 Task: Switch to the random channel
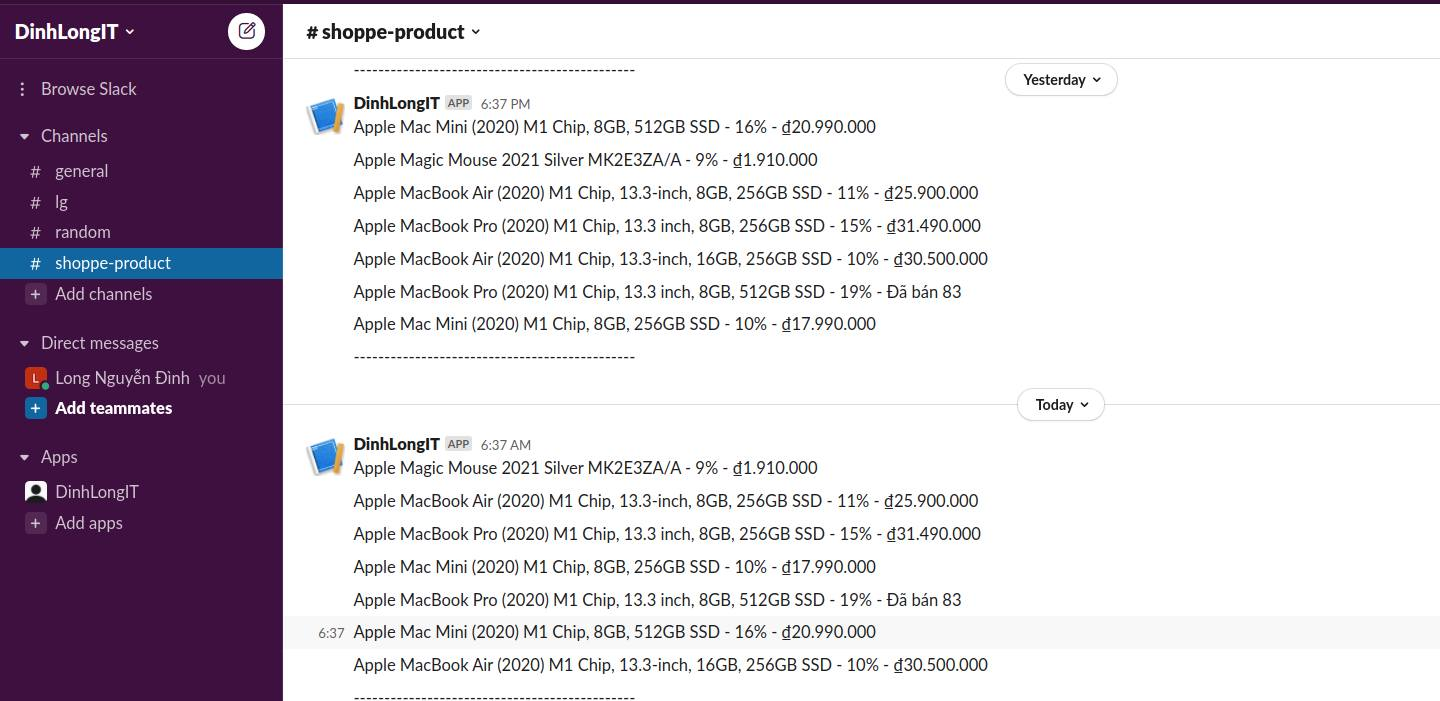pyautogui.click(x=82, y=232)
